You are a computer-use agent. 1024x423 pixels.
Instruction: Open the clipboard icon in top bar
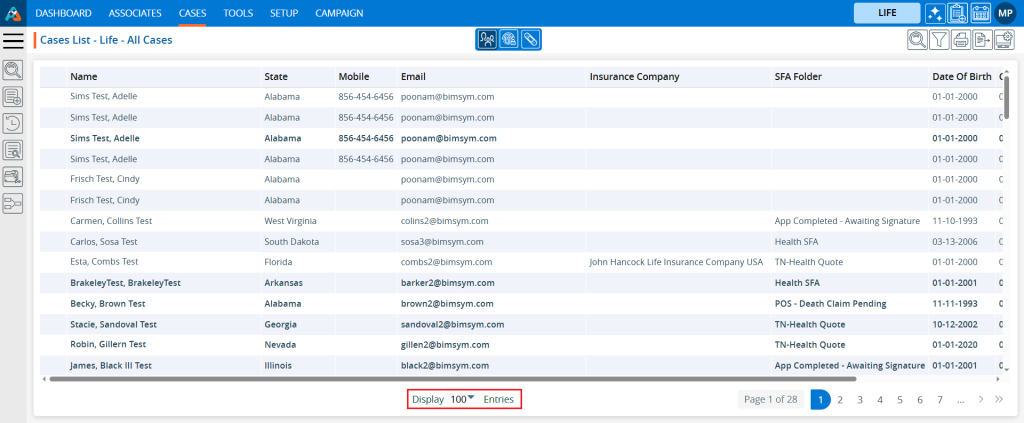(957, 13)
